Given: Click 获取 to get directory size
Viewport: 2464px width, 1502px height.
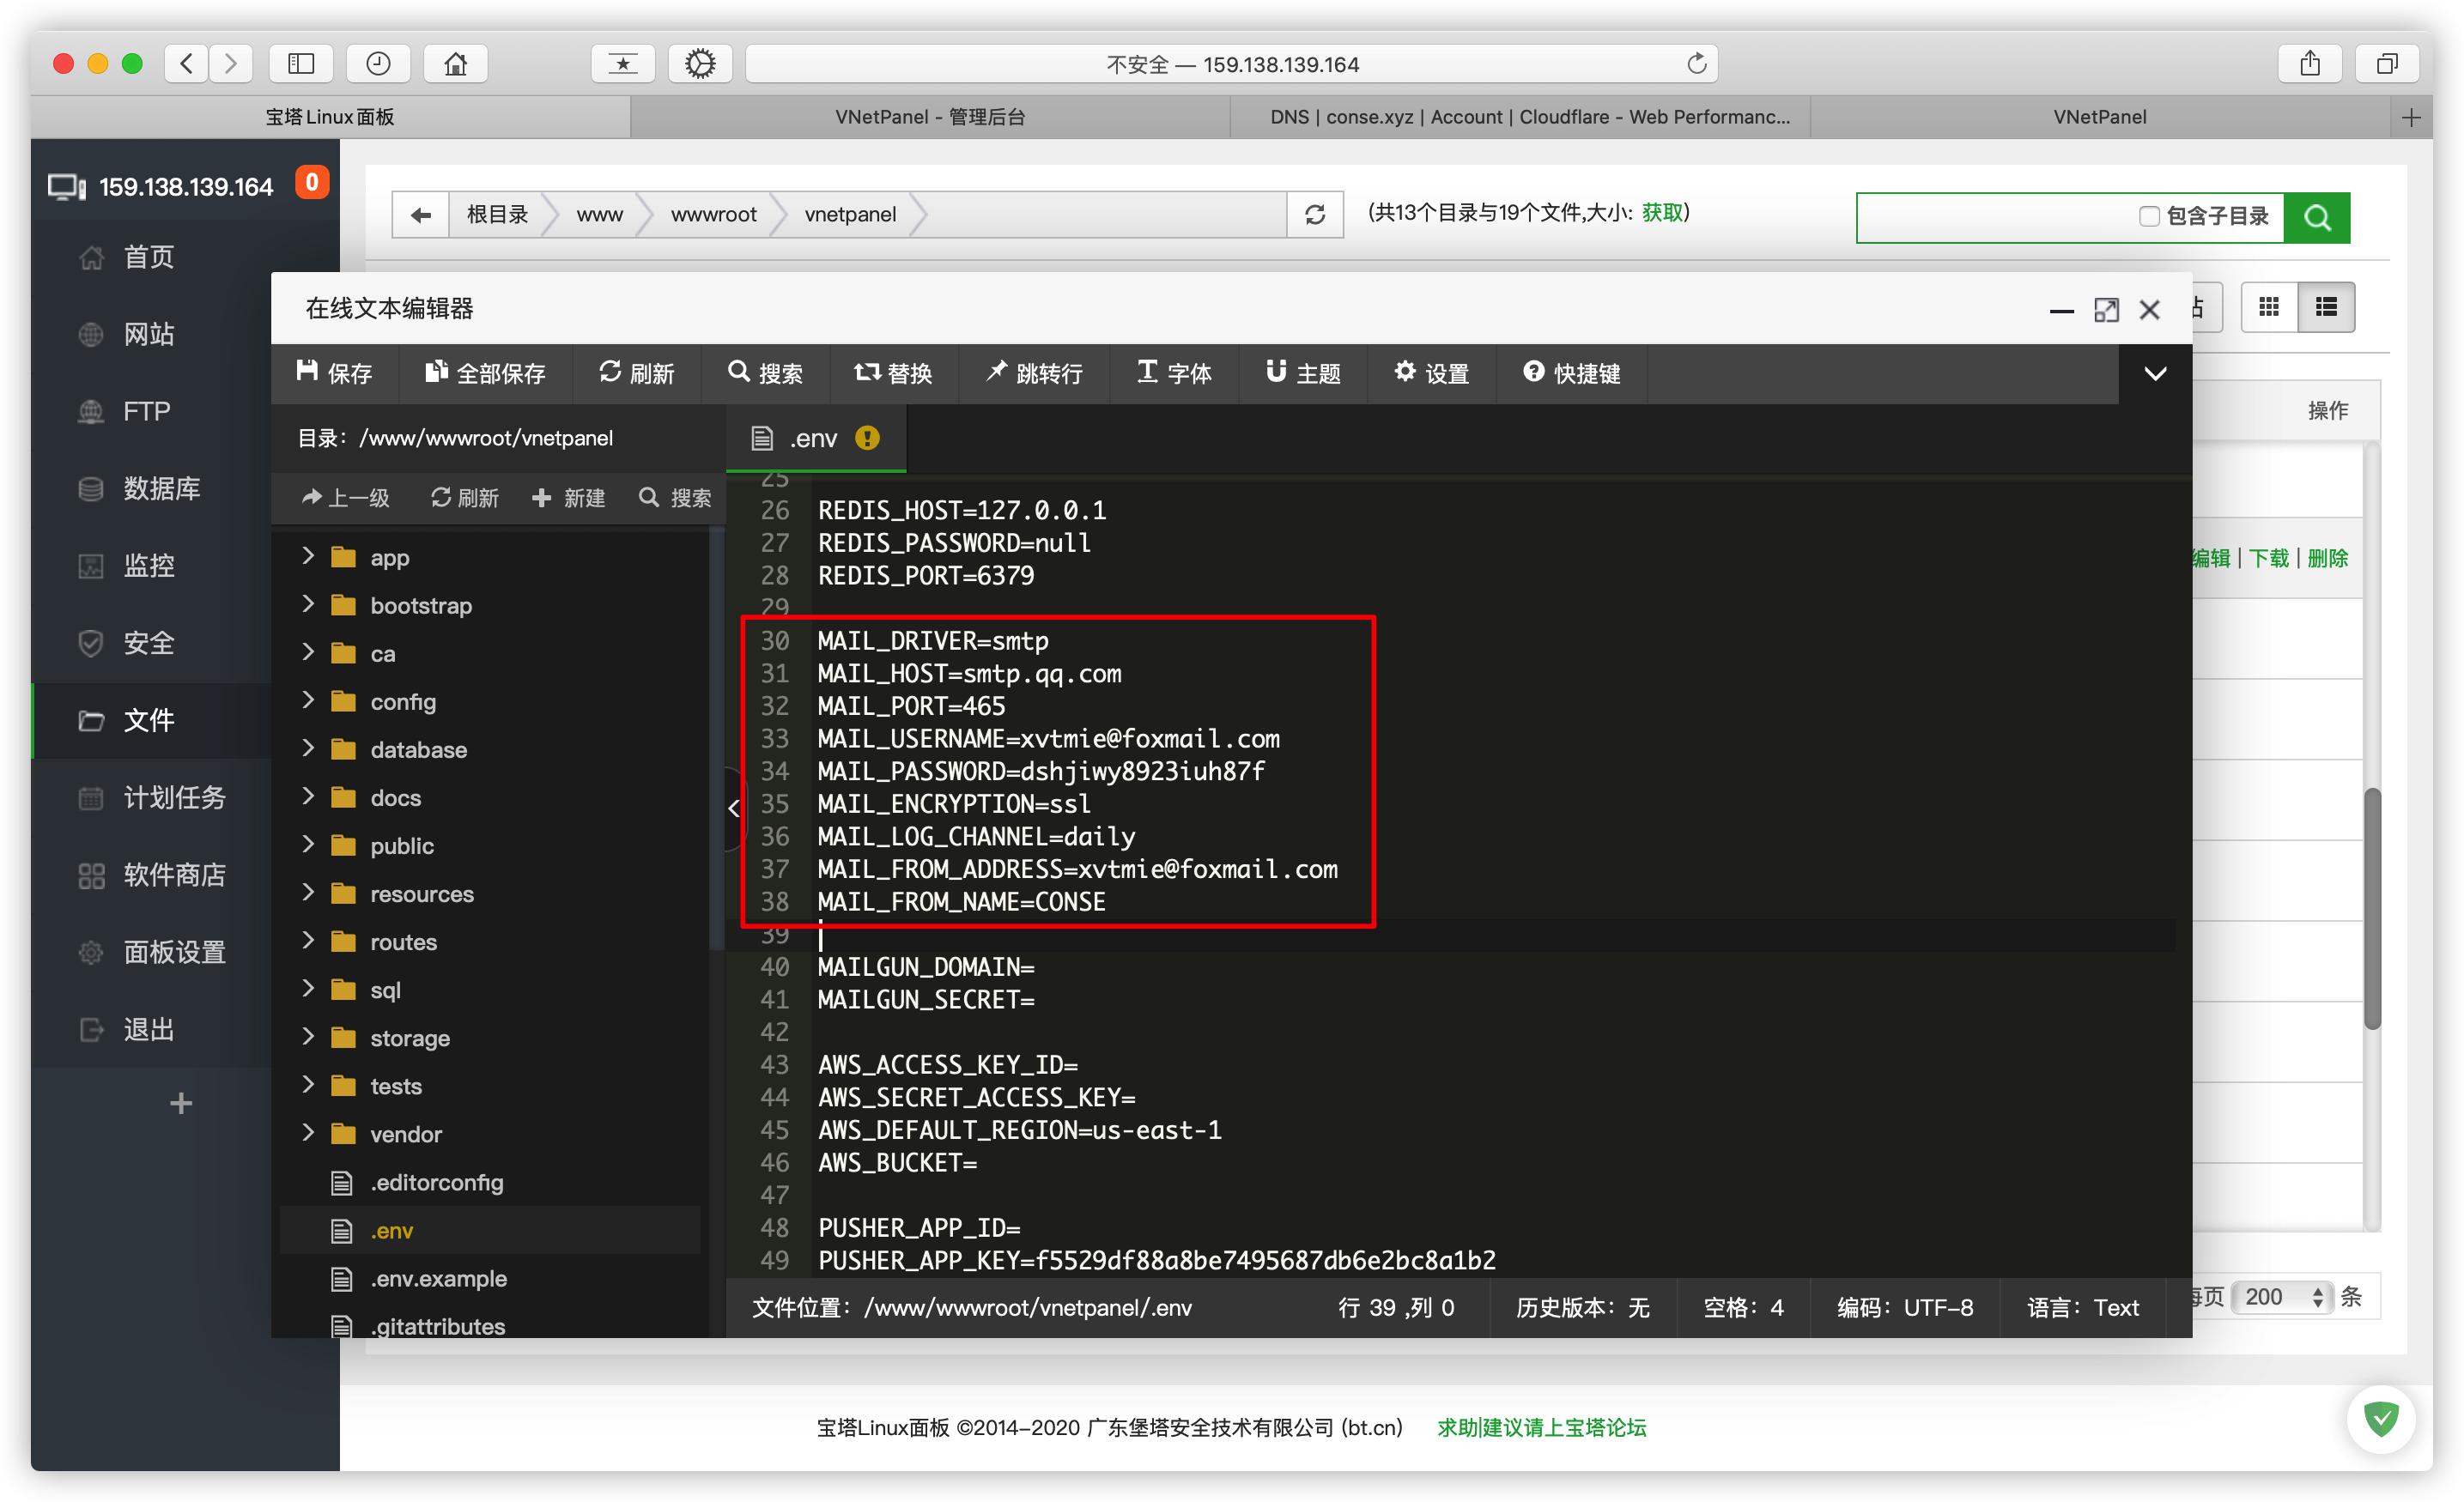Looking at the screenshot, I should [x=1662, y=212].
